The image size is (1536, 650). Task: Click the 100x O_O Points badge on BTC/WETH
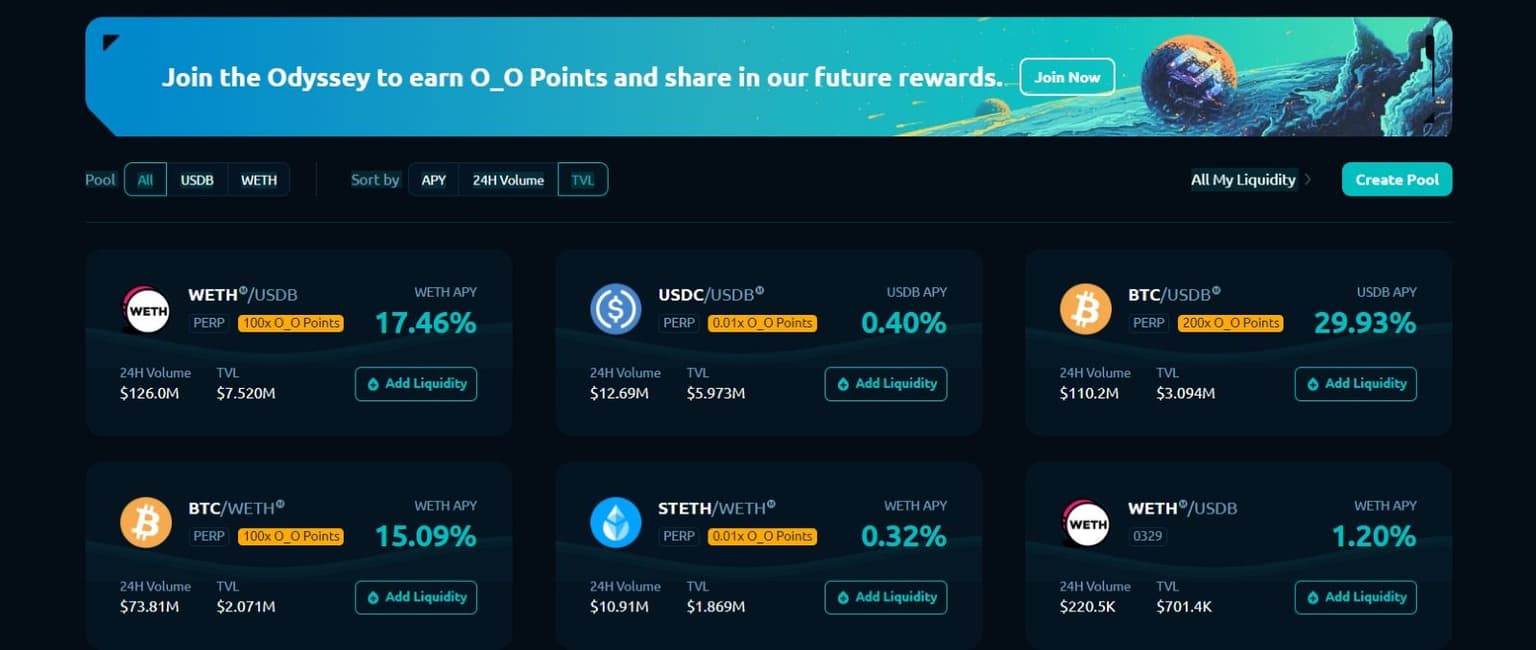pyautogui.click(x=290, y=537)
